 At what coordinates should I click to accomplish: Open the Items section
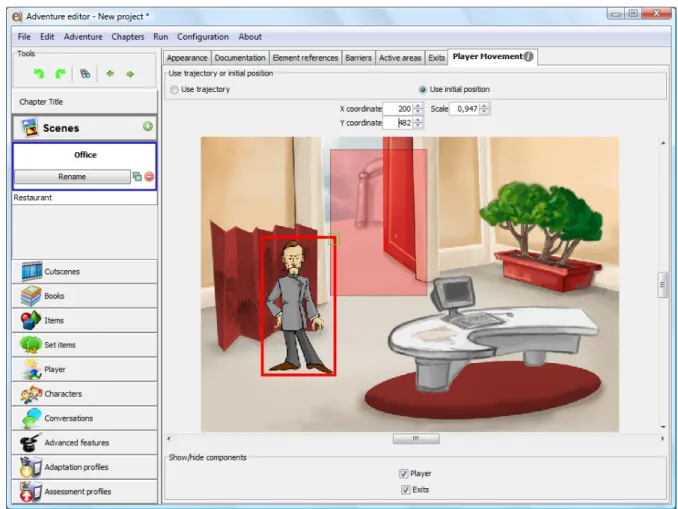[x=84, y=320]
